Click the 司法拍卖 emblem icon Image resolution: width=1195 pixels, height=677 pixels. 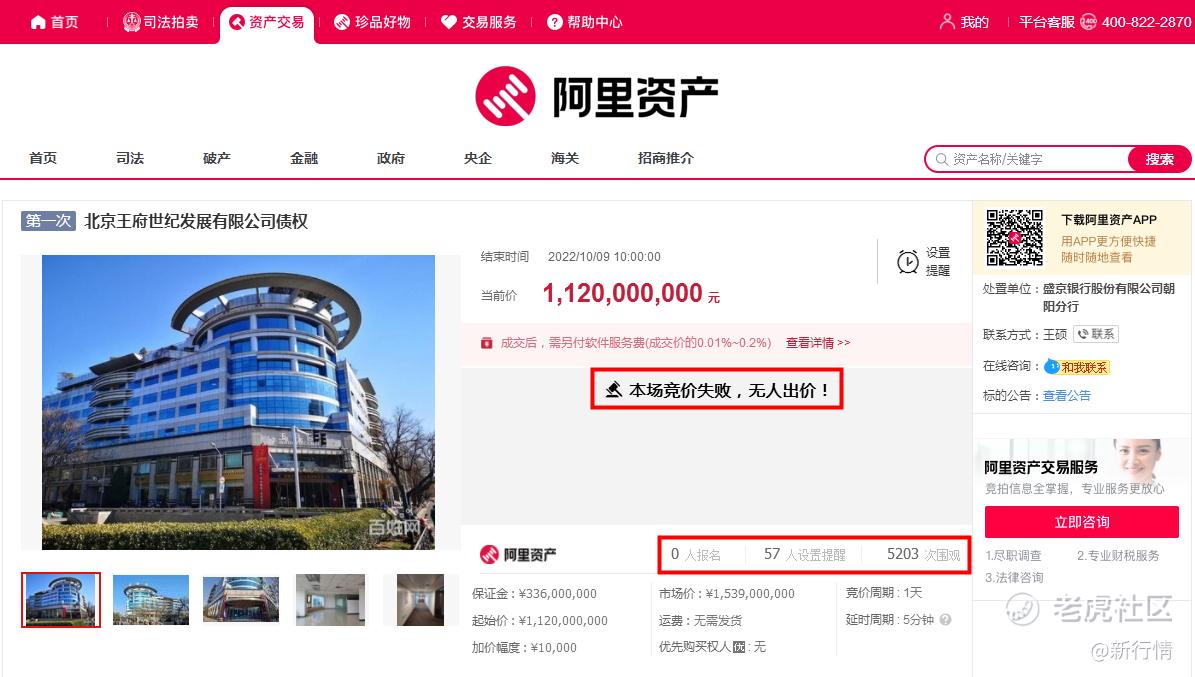131,22
